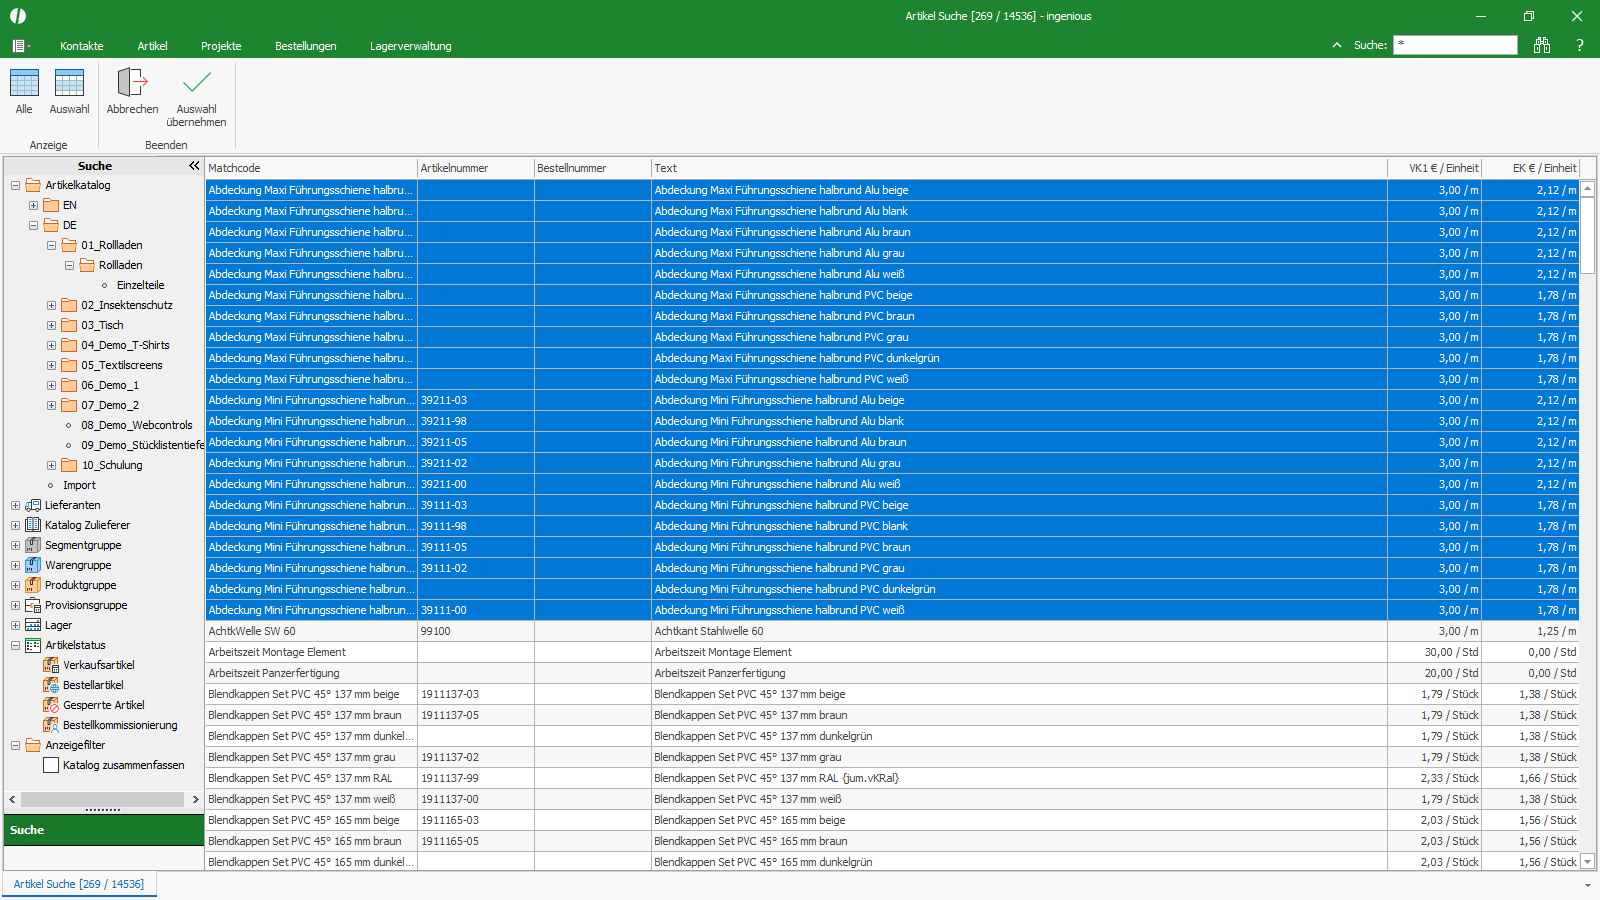
Task: Click the Auswahl display icon
Action: (x=69, y=83)
